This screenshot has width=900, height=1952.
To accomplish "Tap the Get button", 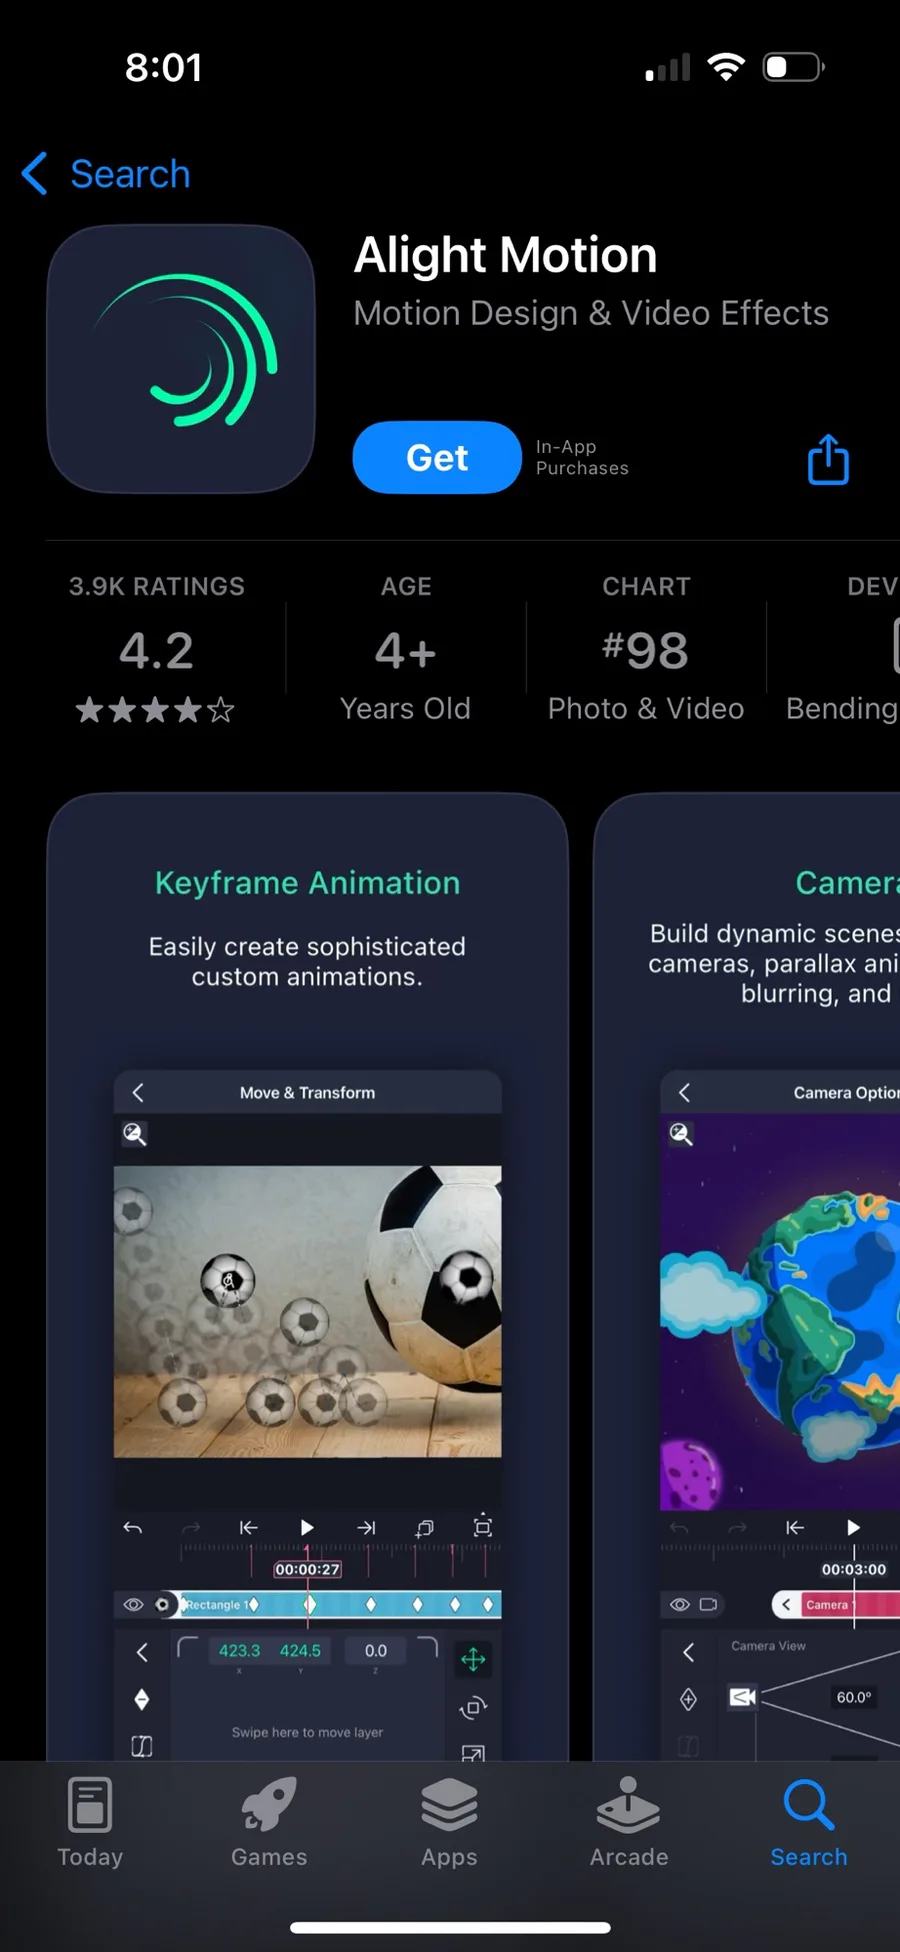I will 437,457.
